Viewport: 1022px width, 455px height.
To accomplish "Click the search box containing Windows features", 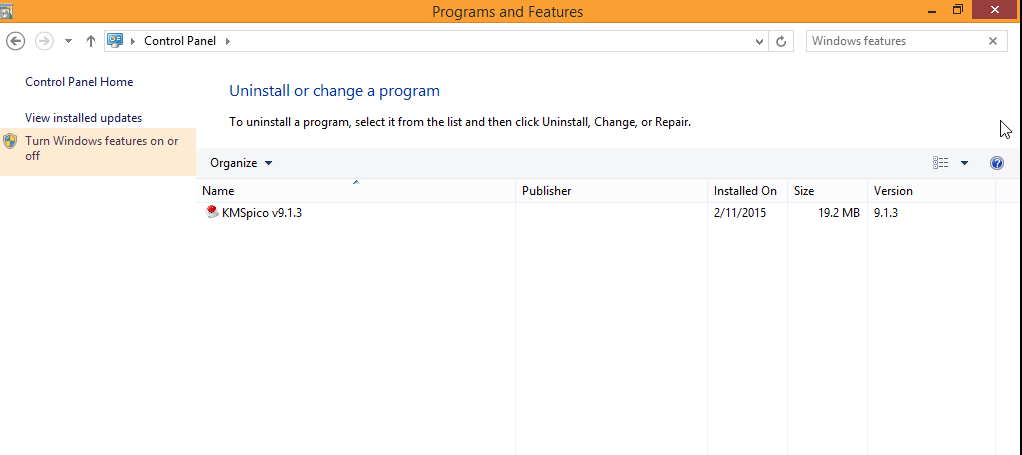I will 896,41.
